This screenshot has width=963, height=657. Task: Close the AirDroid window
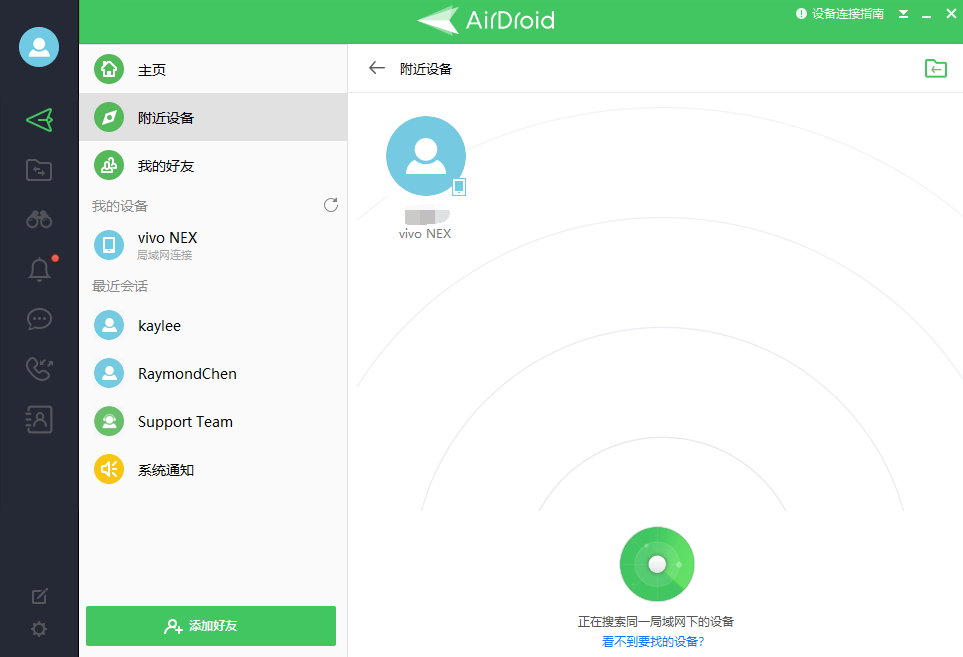coord(951,14)
